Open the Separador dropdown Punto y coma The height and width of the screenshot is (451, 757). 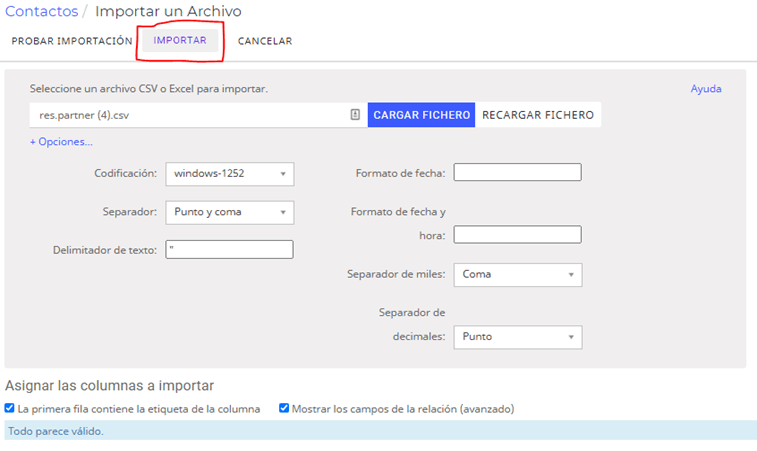coord(230,212)
